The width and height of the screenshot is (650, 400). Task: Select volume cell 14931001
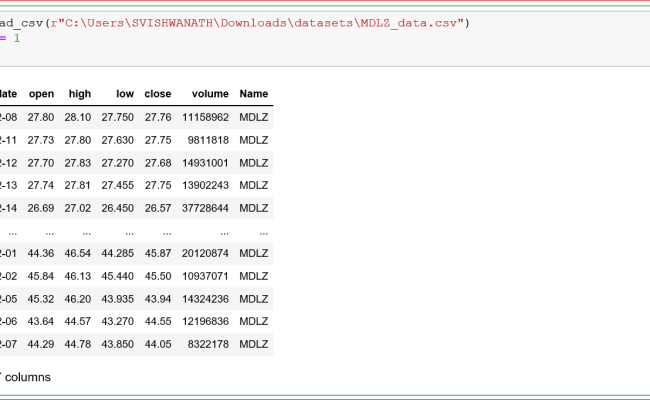click(205, 163)
